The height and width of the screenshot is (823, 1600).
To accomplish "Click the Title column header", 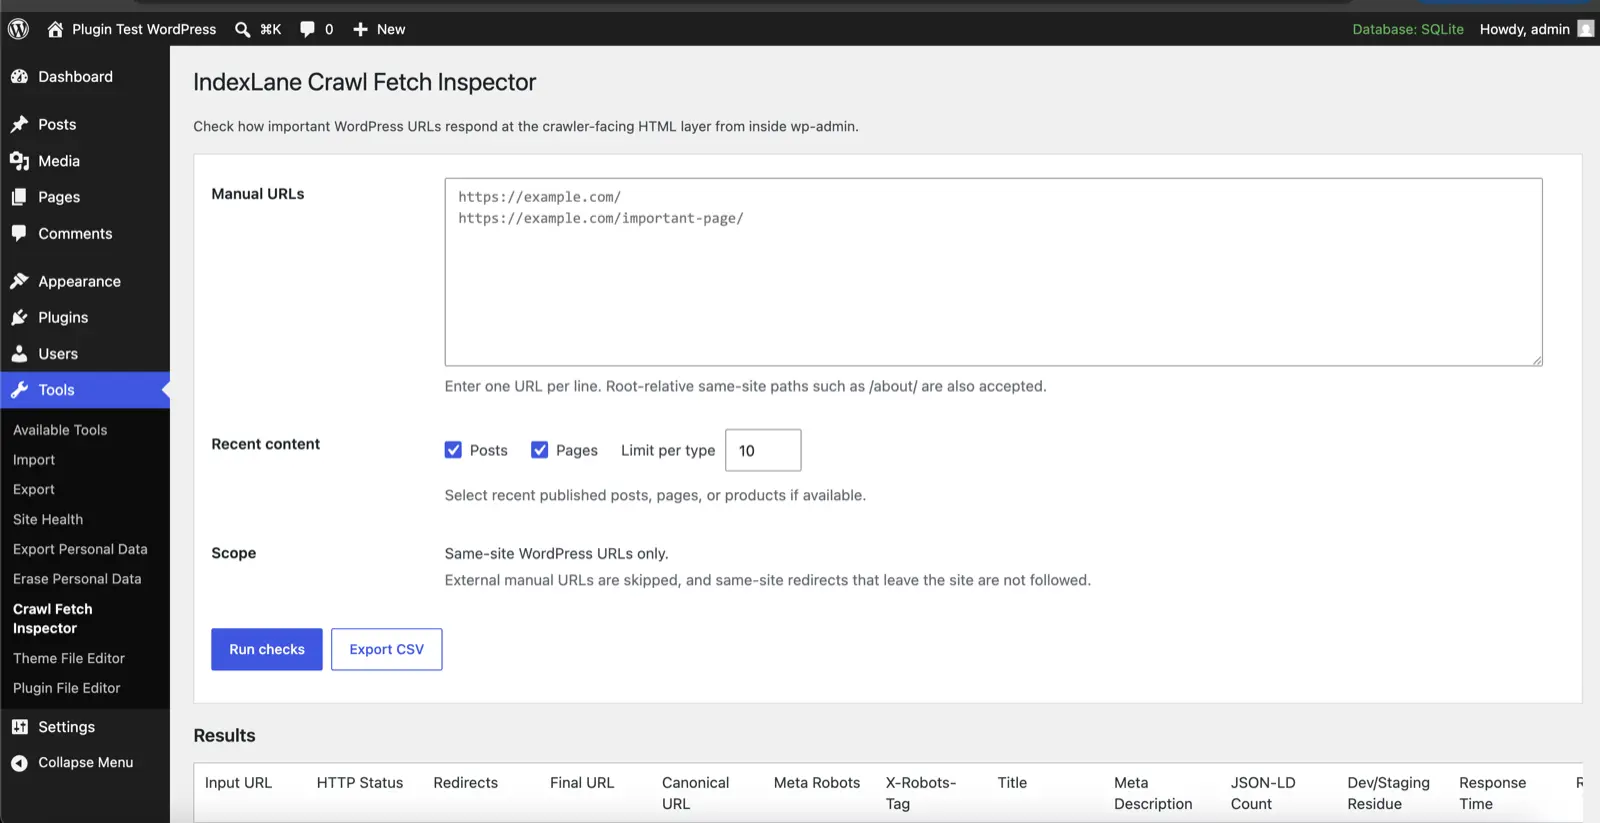I will point(1012,783).
